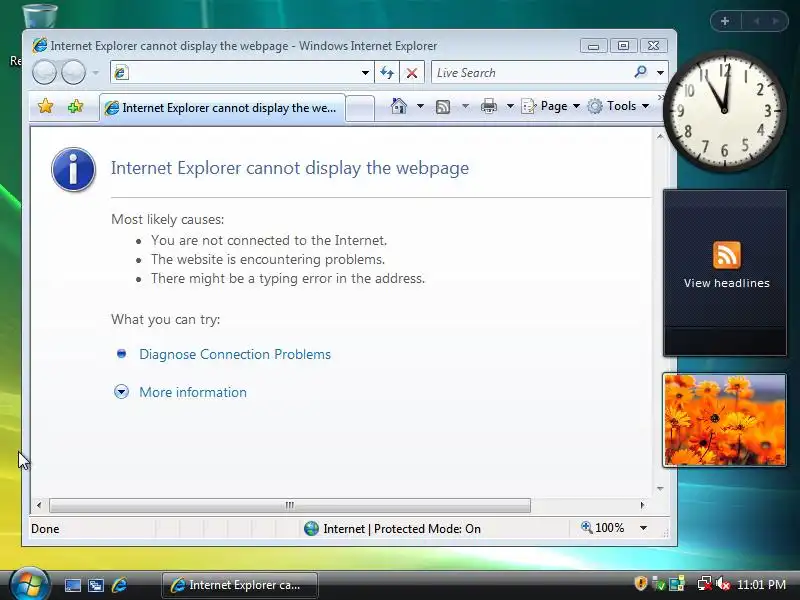Viewport: 800px width, 600px height.
Task: Open the Tools menu
Action: click(x=618, y=106)
